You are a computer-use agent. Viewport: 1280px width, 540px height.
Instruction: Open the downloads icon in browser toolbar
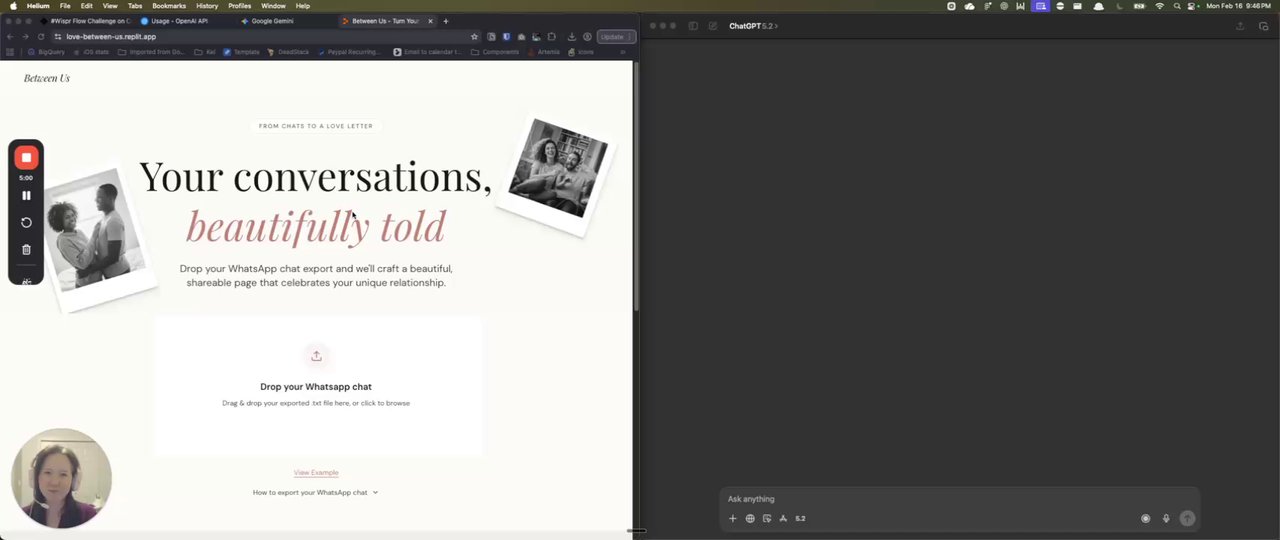pos(571,37)
